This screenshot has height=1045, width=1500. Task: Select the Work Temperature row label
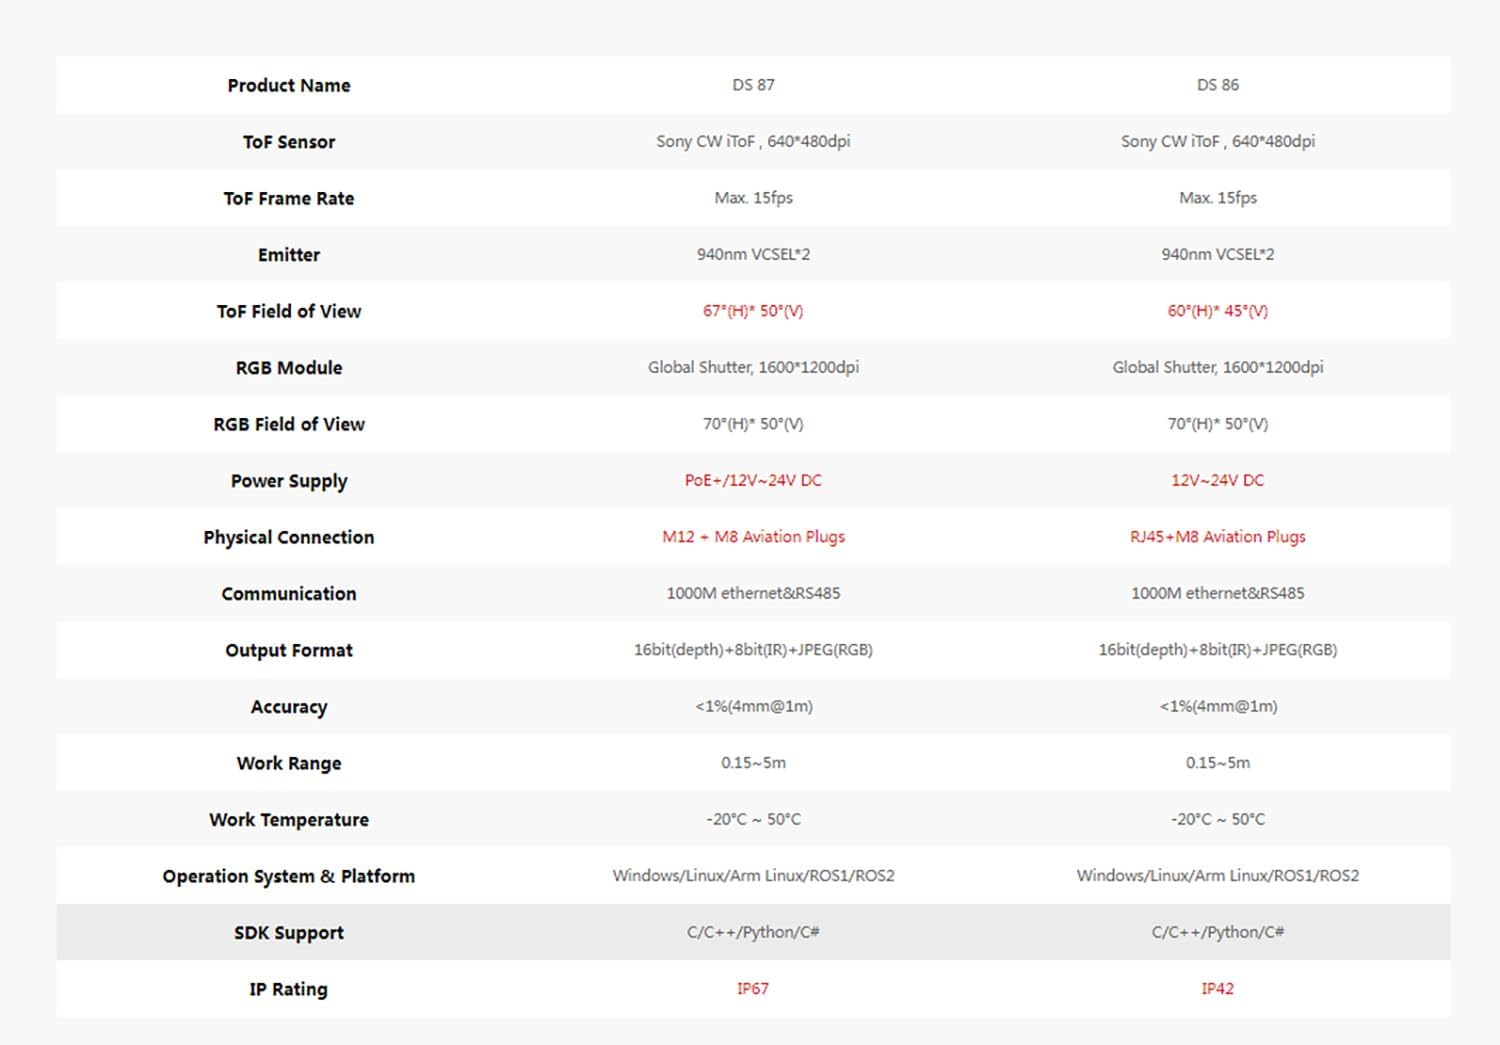pyautogui.click(x=289, y=820)
